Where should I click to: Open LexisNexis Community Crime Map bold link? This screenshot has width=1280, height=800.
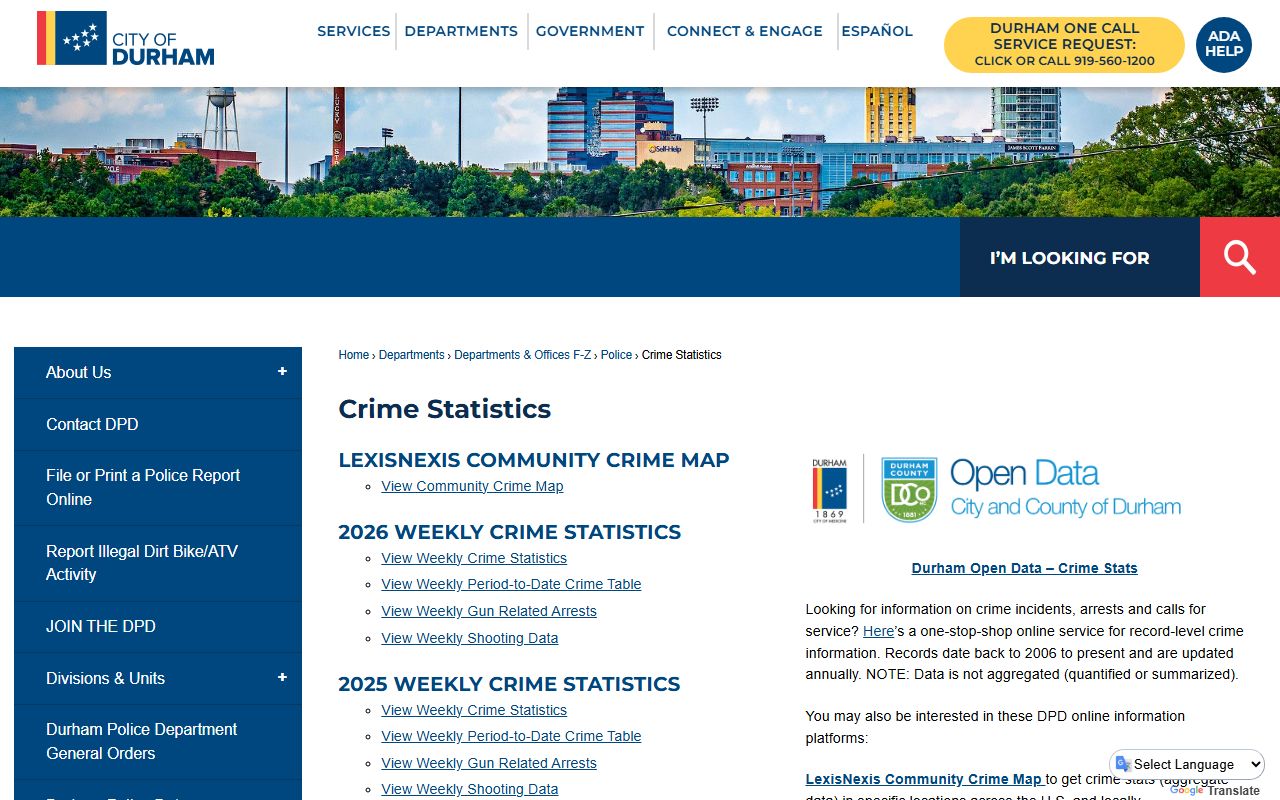925,779
